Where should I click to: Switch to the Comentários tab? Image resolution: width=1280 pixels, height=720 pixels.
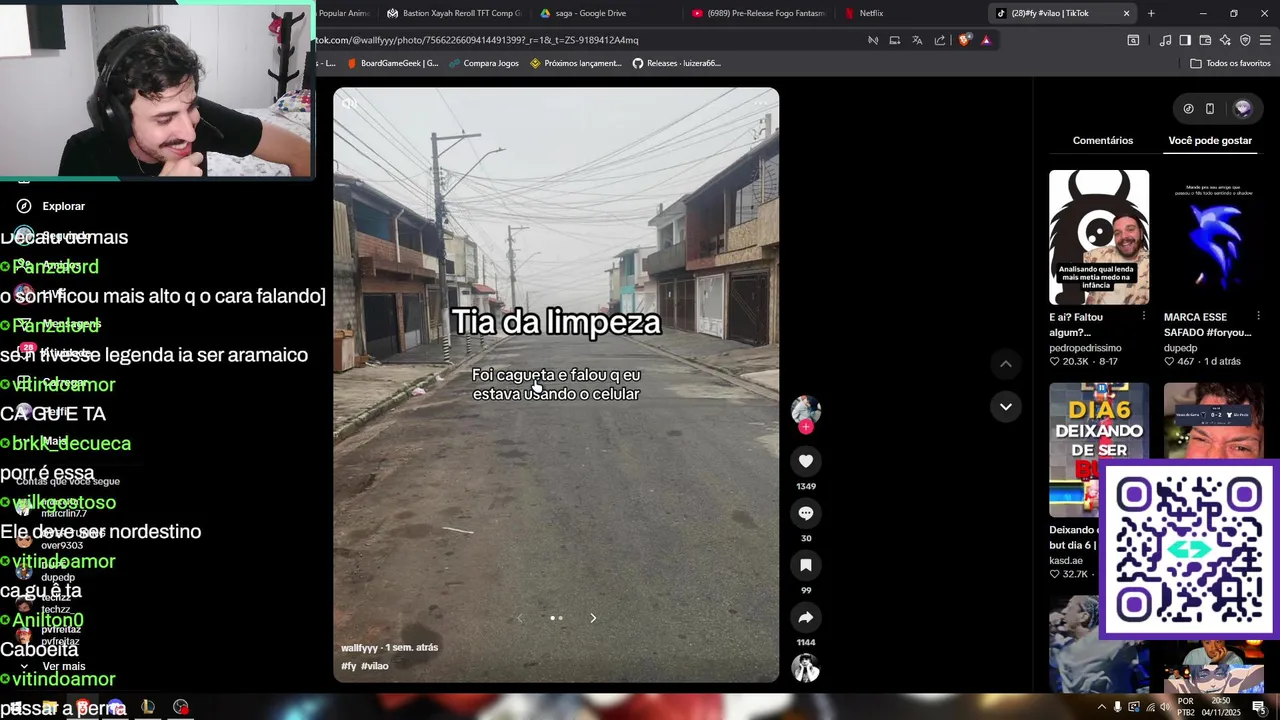(1103, 140)
